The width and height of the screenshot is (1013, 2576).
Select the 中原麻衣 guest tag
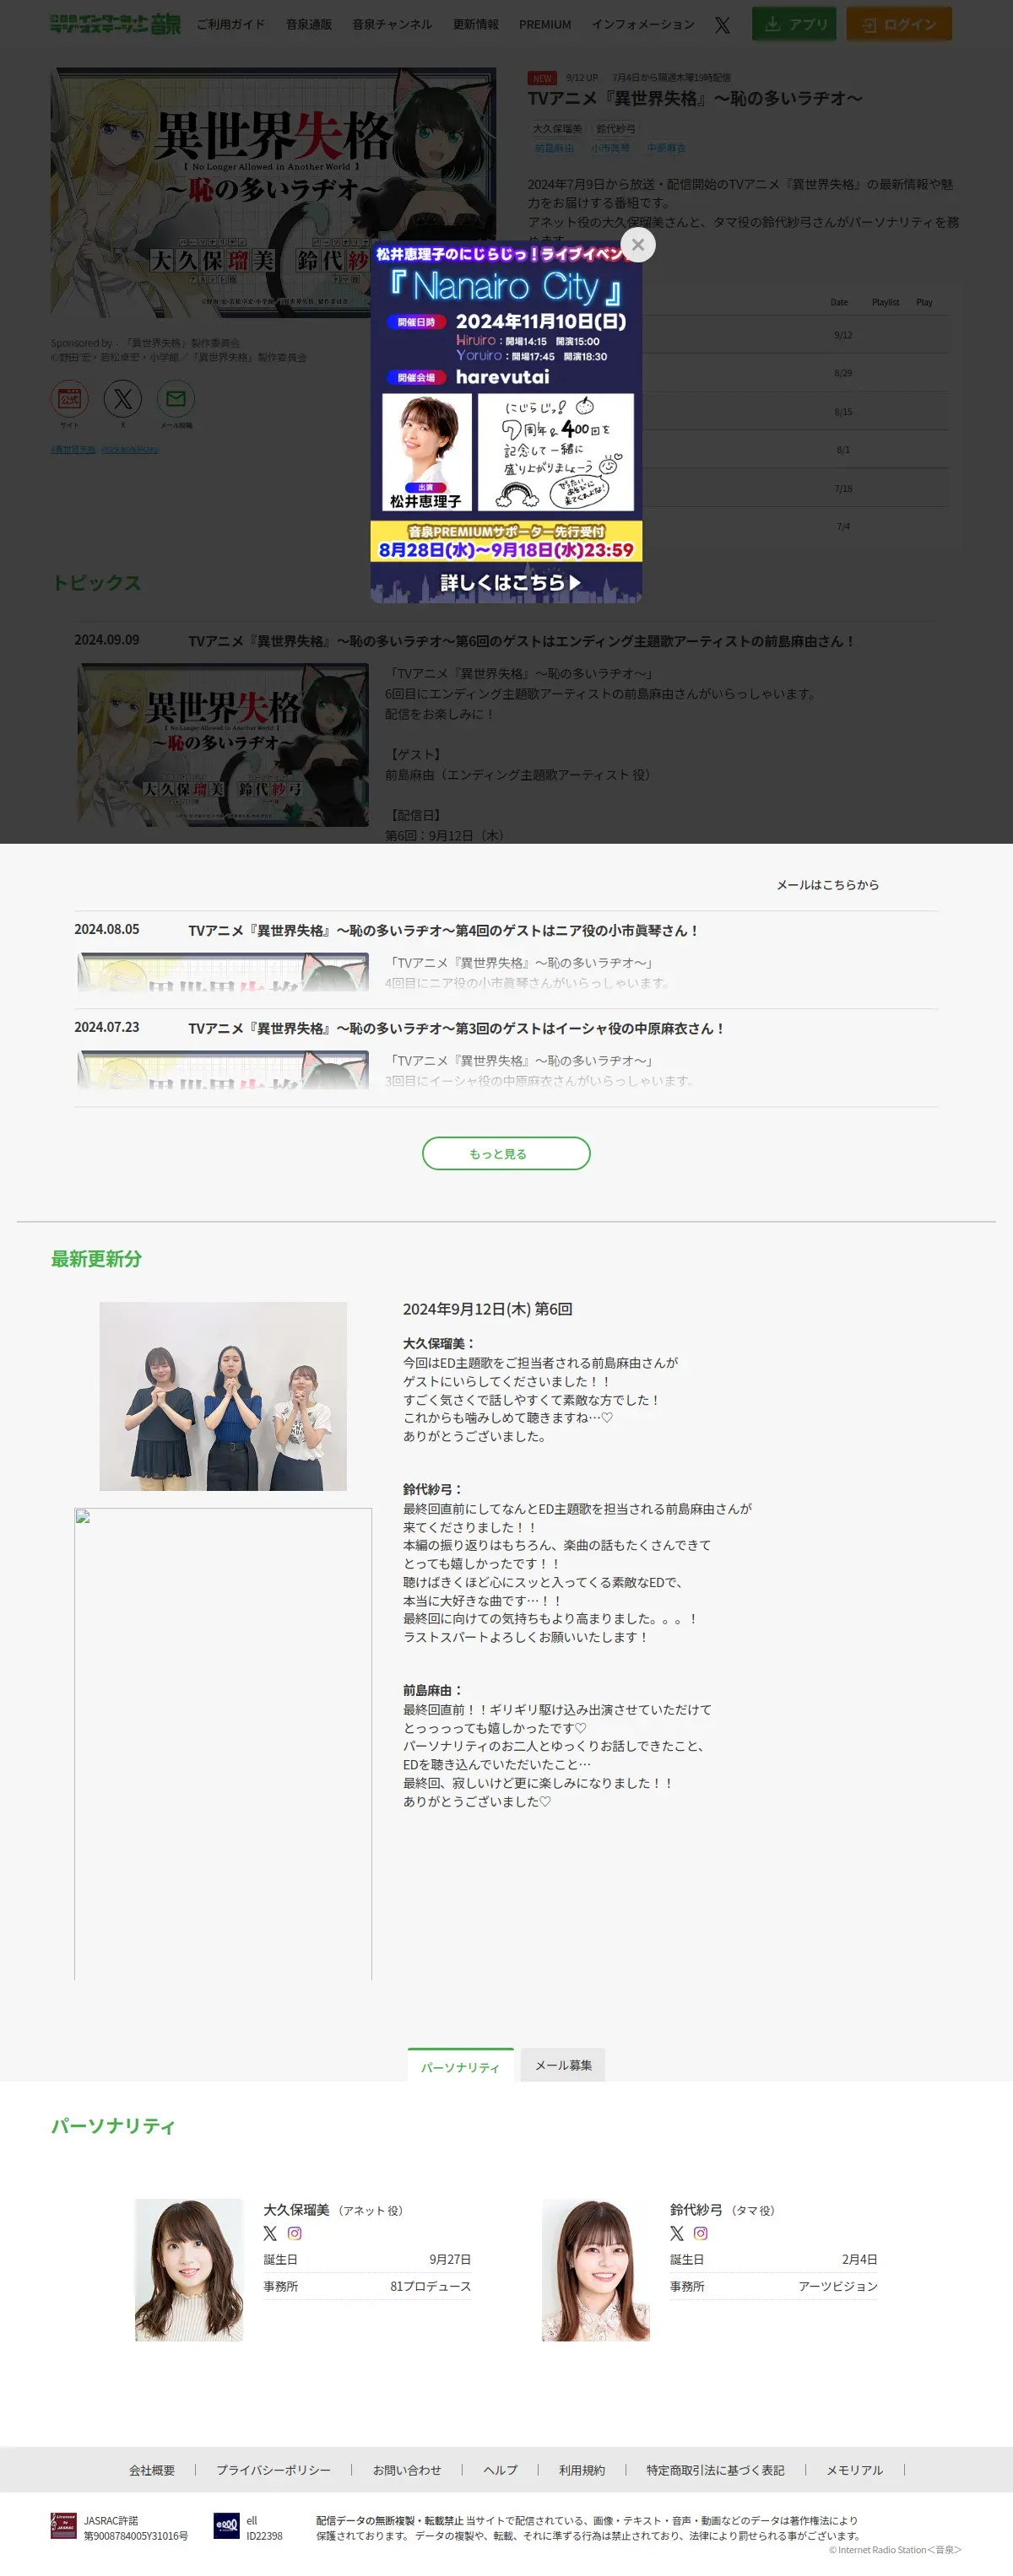[666, 148]
